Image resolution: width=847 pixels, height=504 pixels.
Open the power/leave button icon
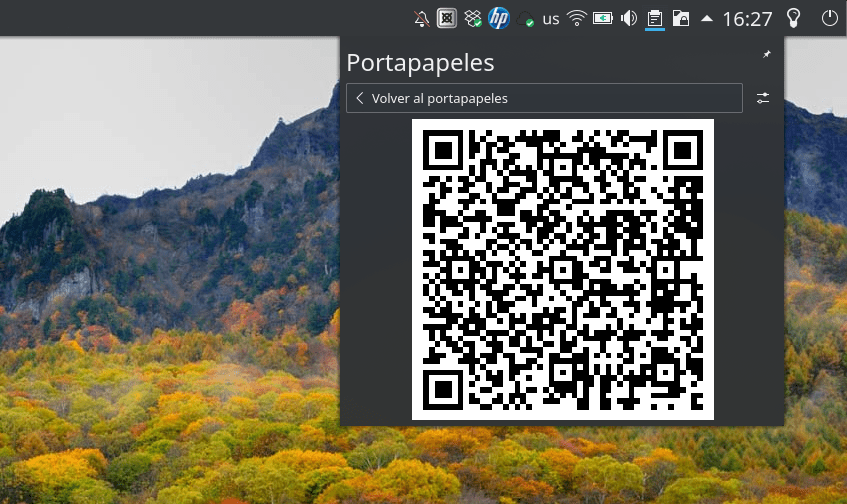tap(829, 18)
